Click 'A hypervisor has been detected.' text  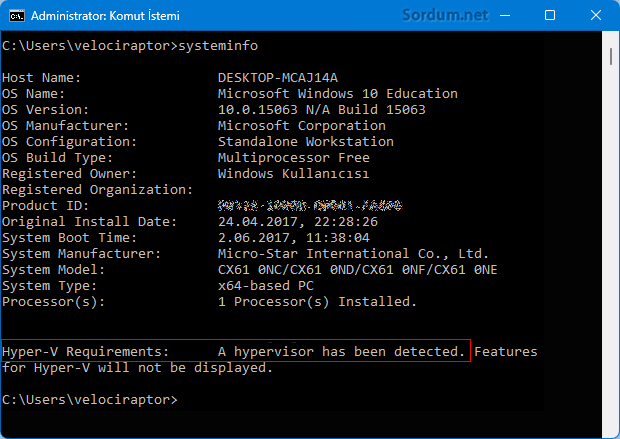341,352
